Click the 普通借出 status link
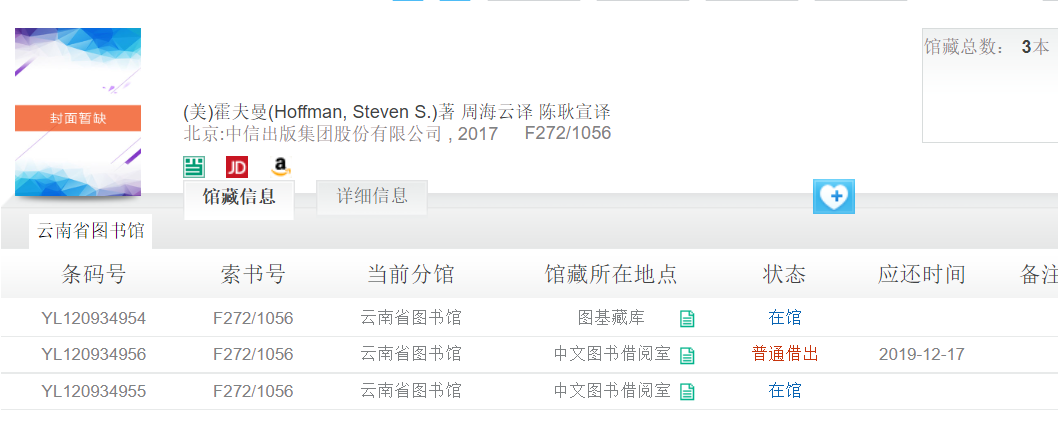This screenshot has height=443, width=1058. [785, 354]
